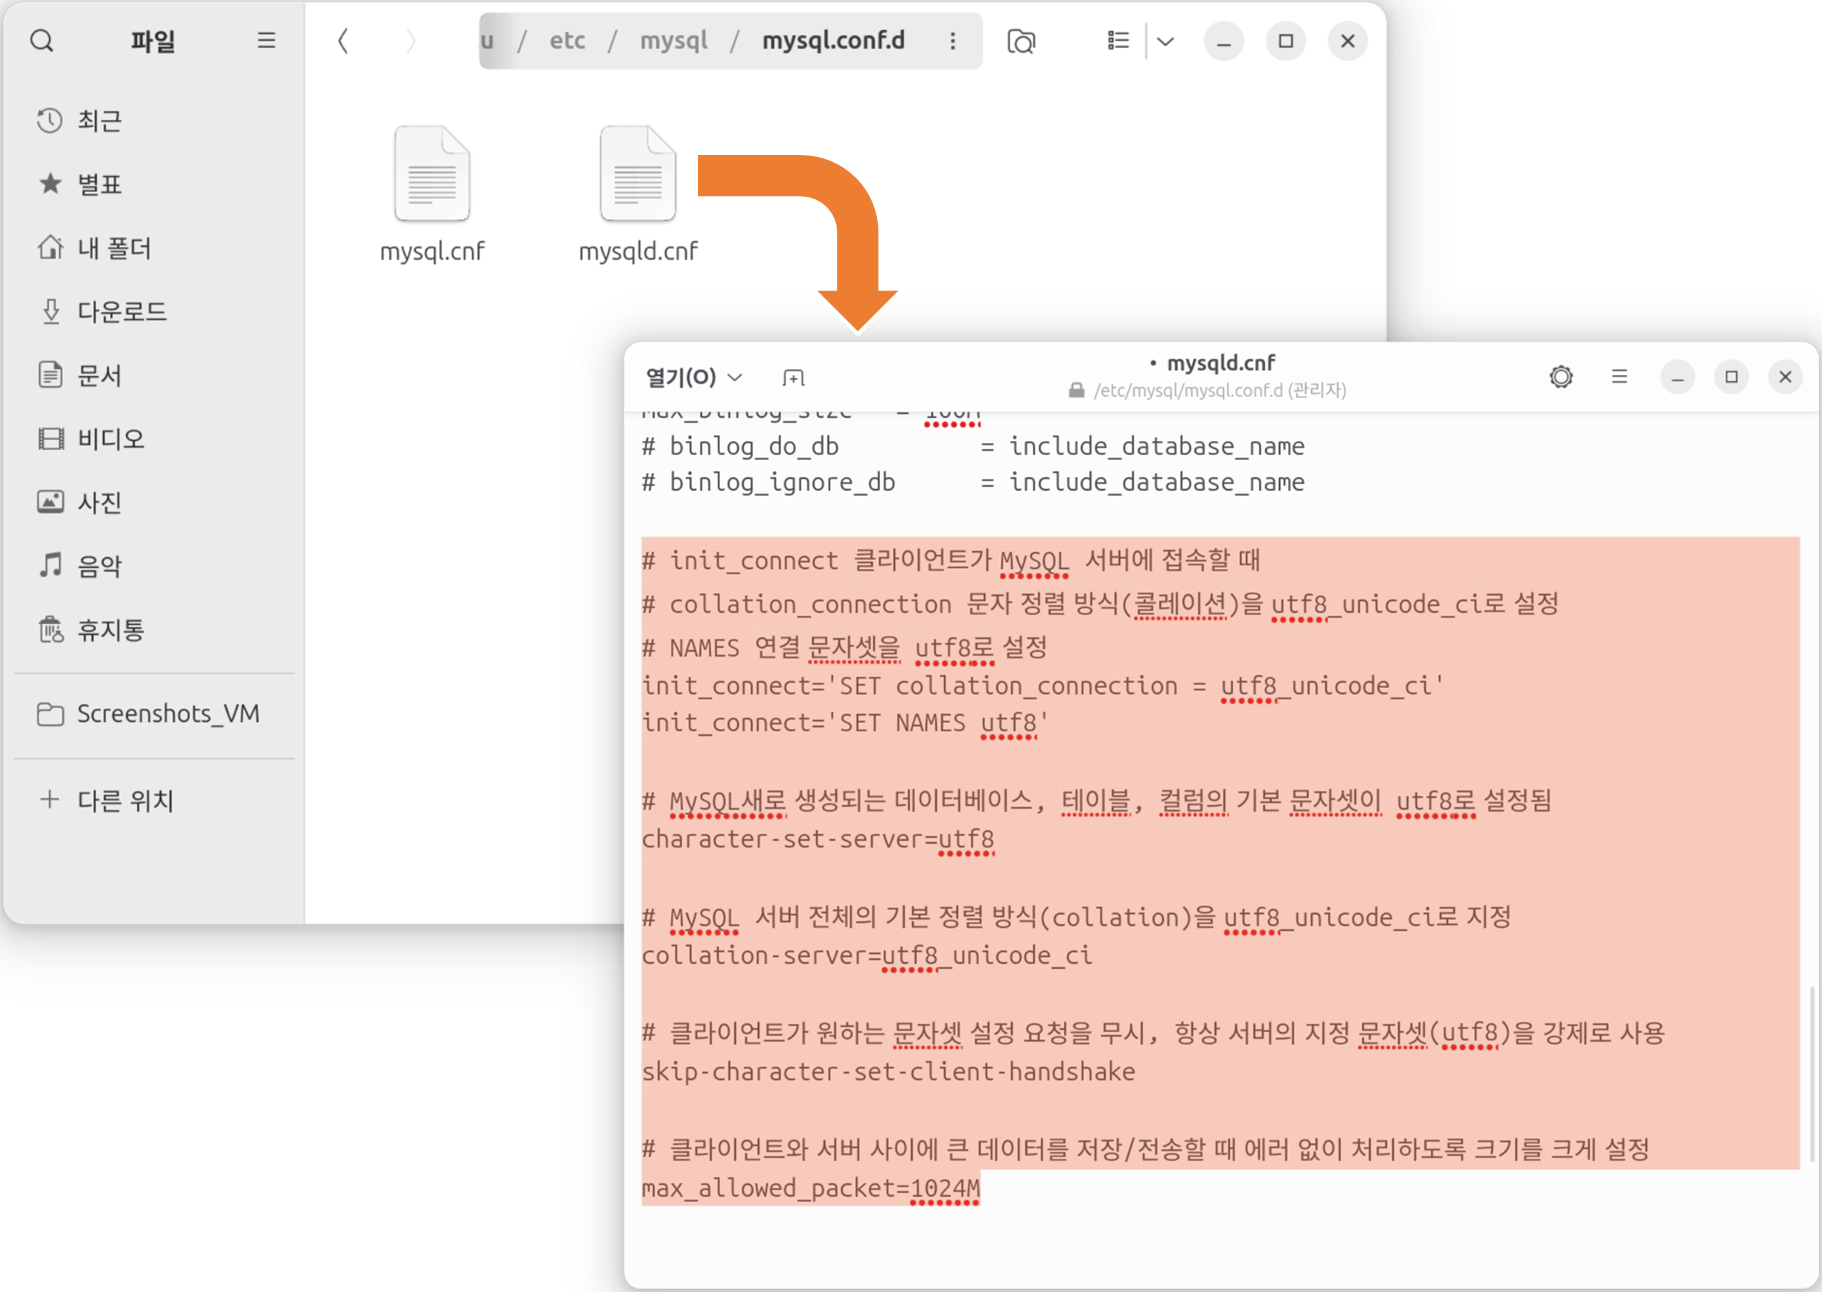Open the path bar three-dot menu
Viewport: 1822px width, 1292px height.
(x=952, y=41)
